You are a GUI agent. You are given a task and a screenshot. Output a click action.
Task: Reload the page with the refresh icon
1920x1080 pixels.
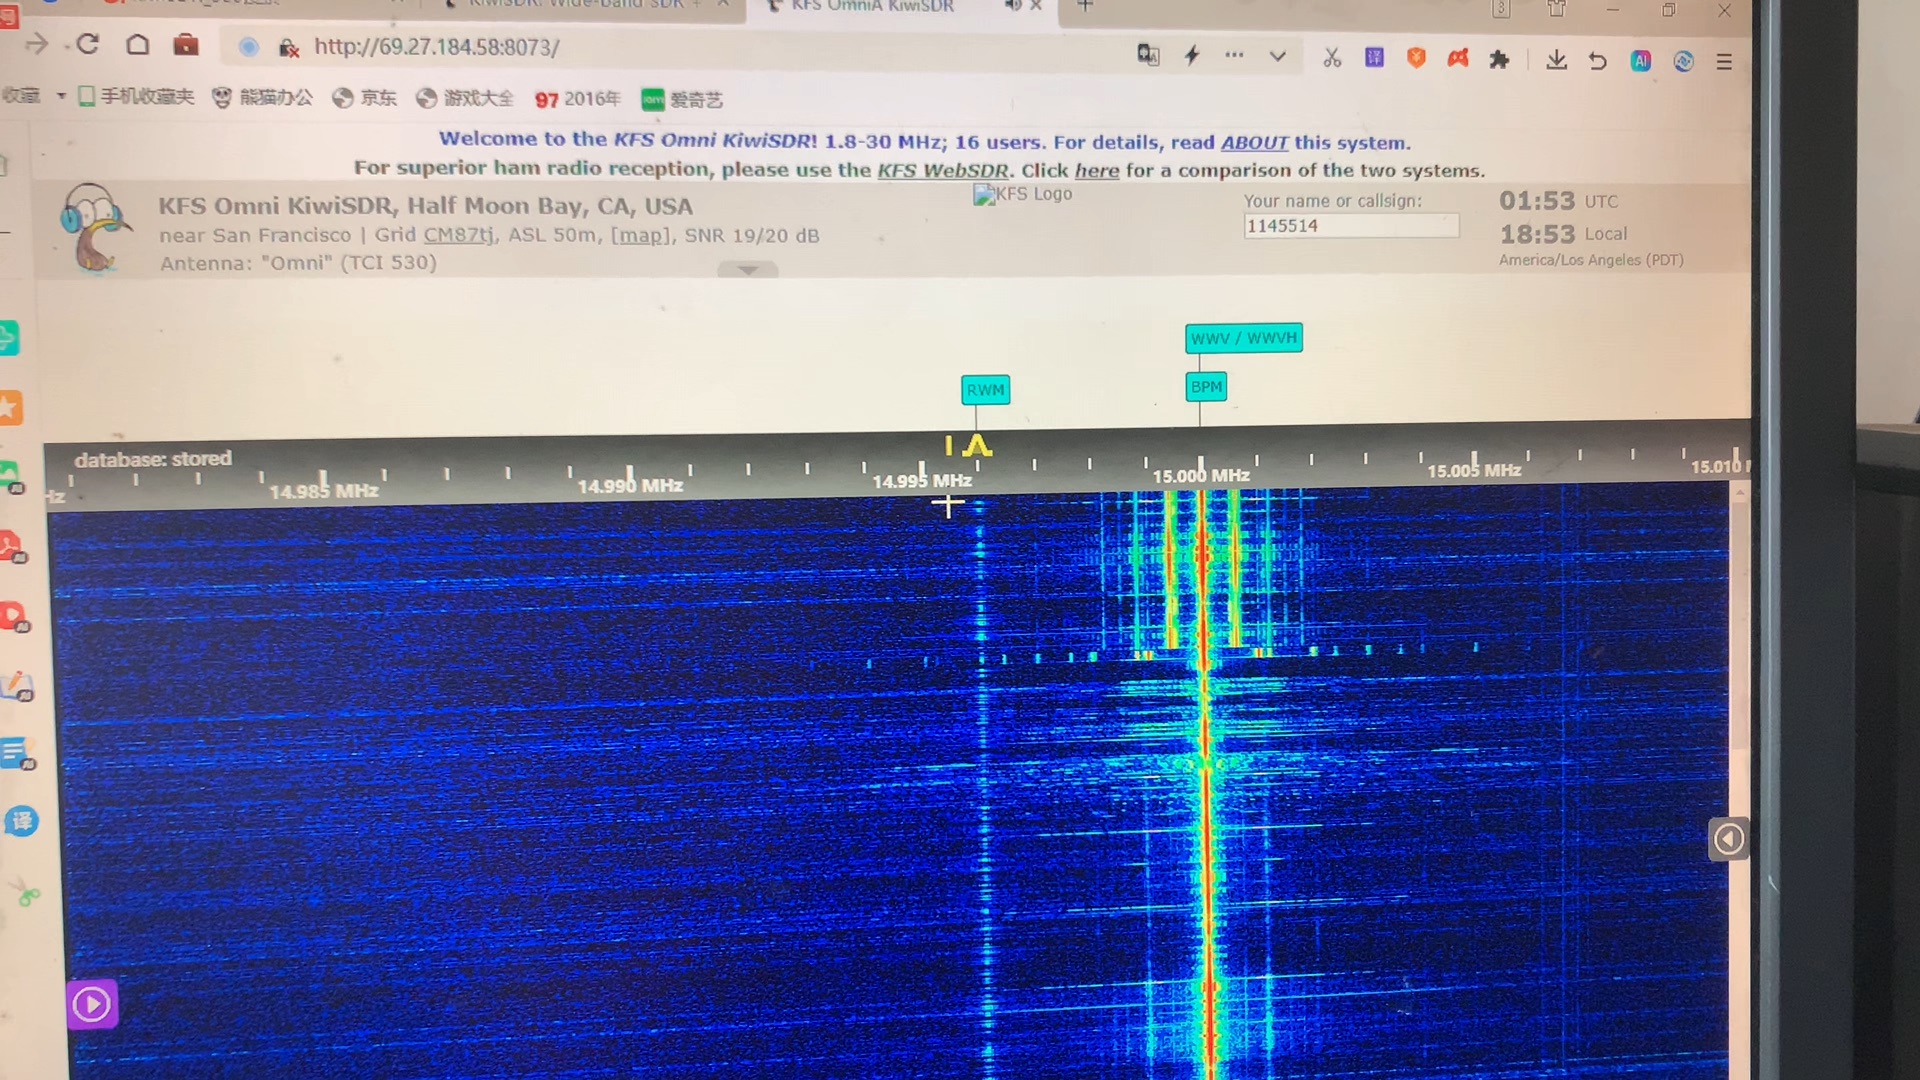coord(88,44)
